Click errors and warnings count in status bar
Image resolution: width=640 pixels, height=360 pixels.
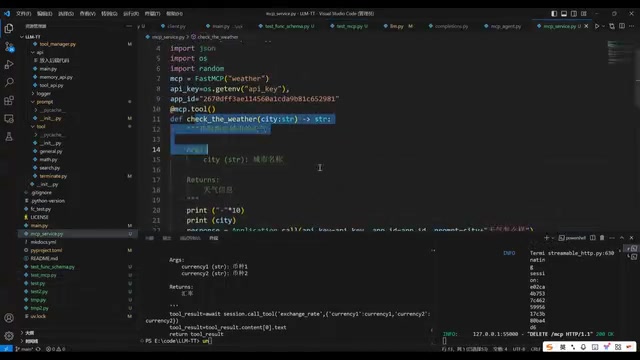[x=56, y=349]
